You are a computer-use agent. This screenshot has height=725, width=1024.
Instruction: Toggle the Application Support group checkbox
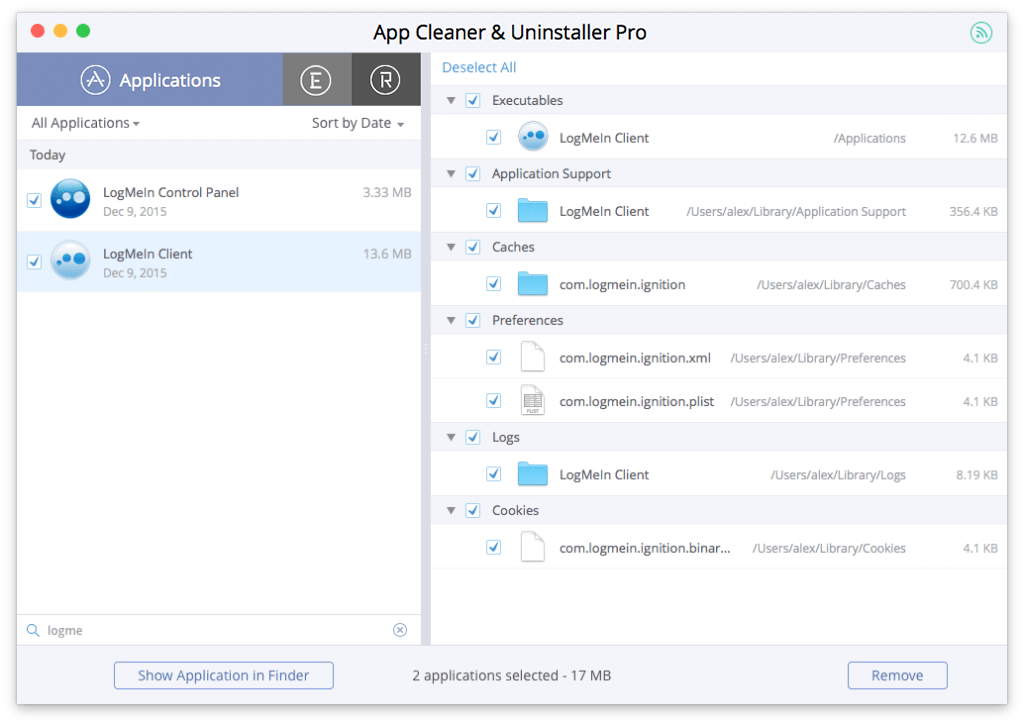tap(473, 174)
